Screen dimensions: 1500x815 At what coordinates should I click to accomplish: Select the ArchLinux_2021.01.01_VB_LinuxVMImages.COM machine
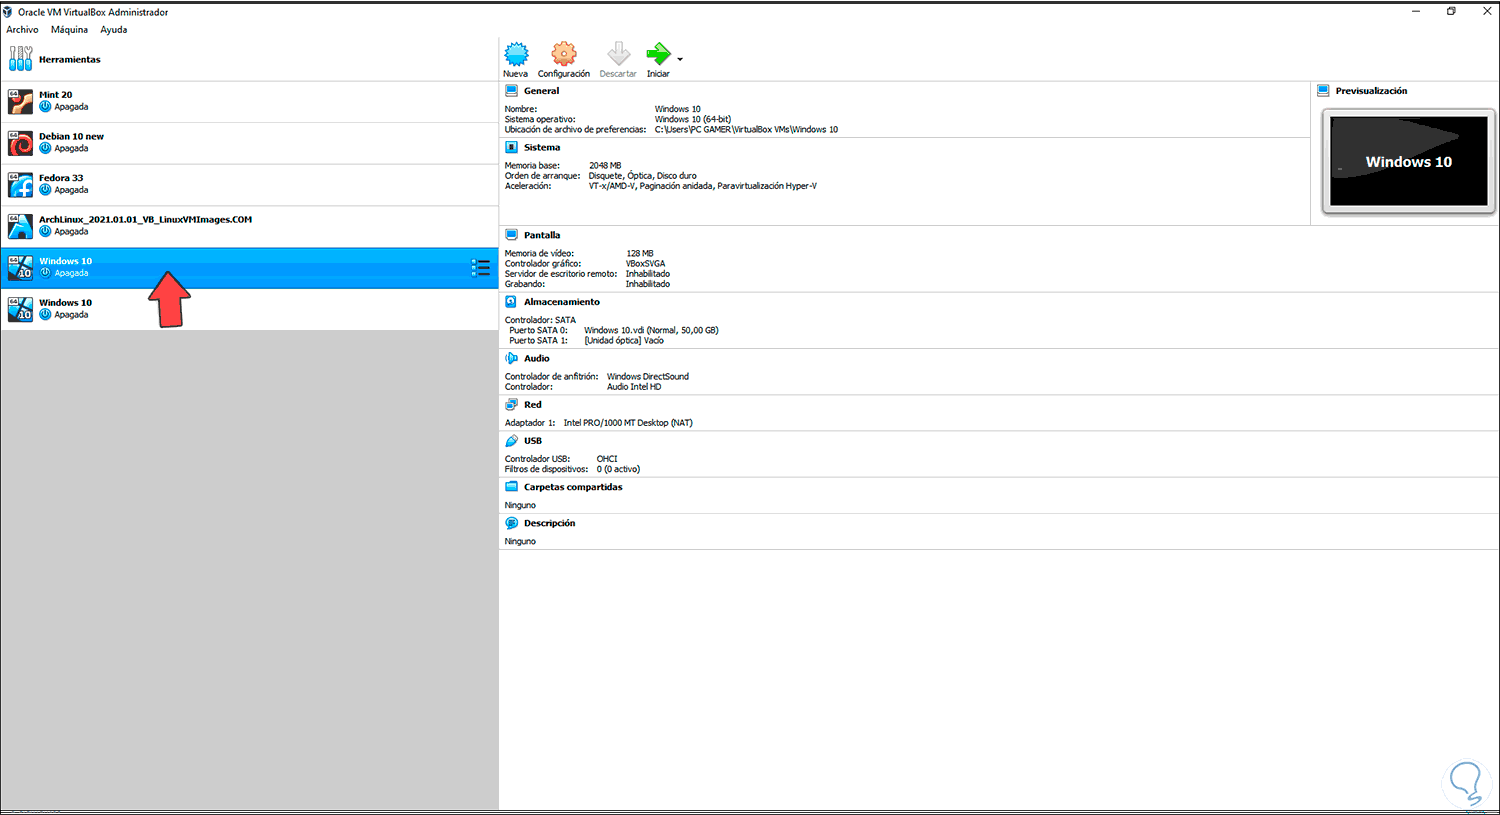point(250,226)
